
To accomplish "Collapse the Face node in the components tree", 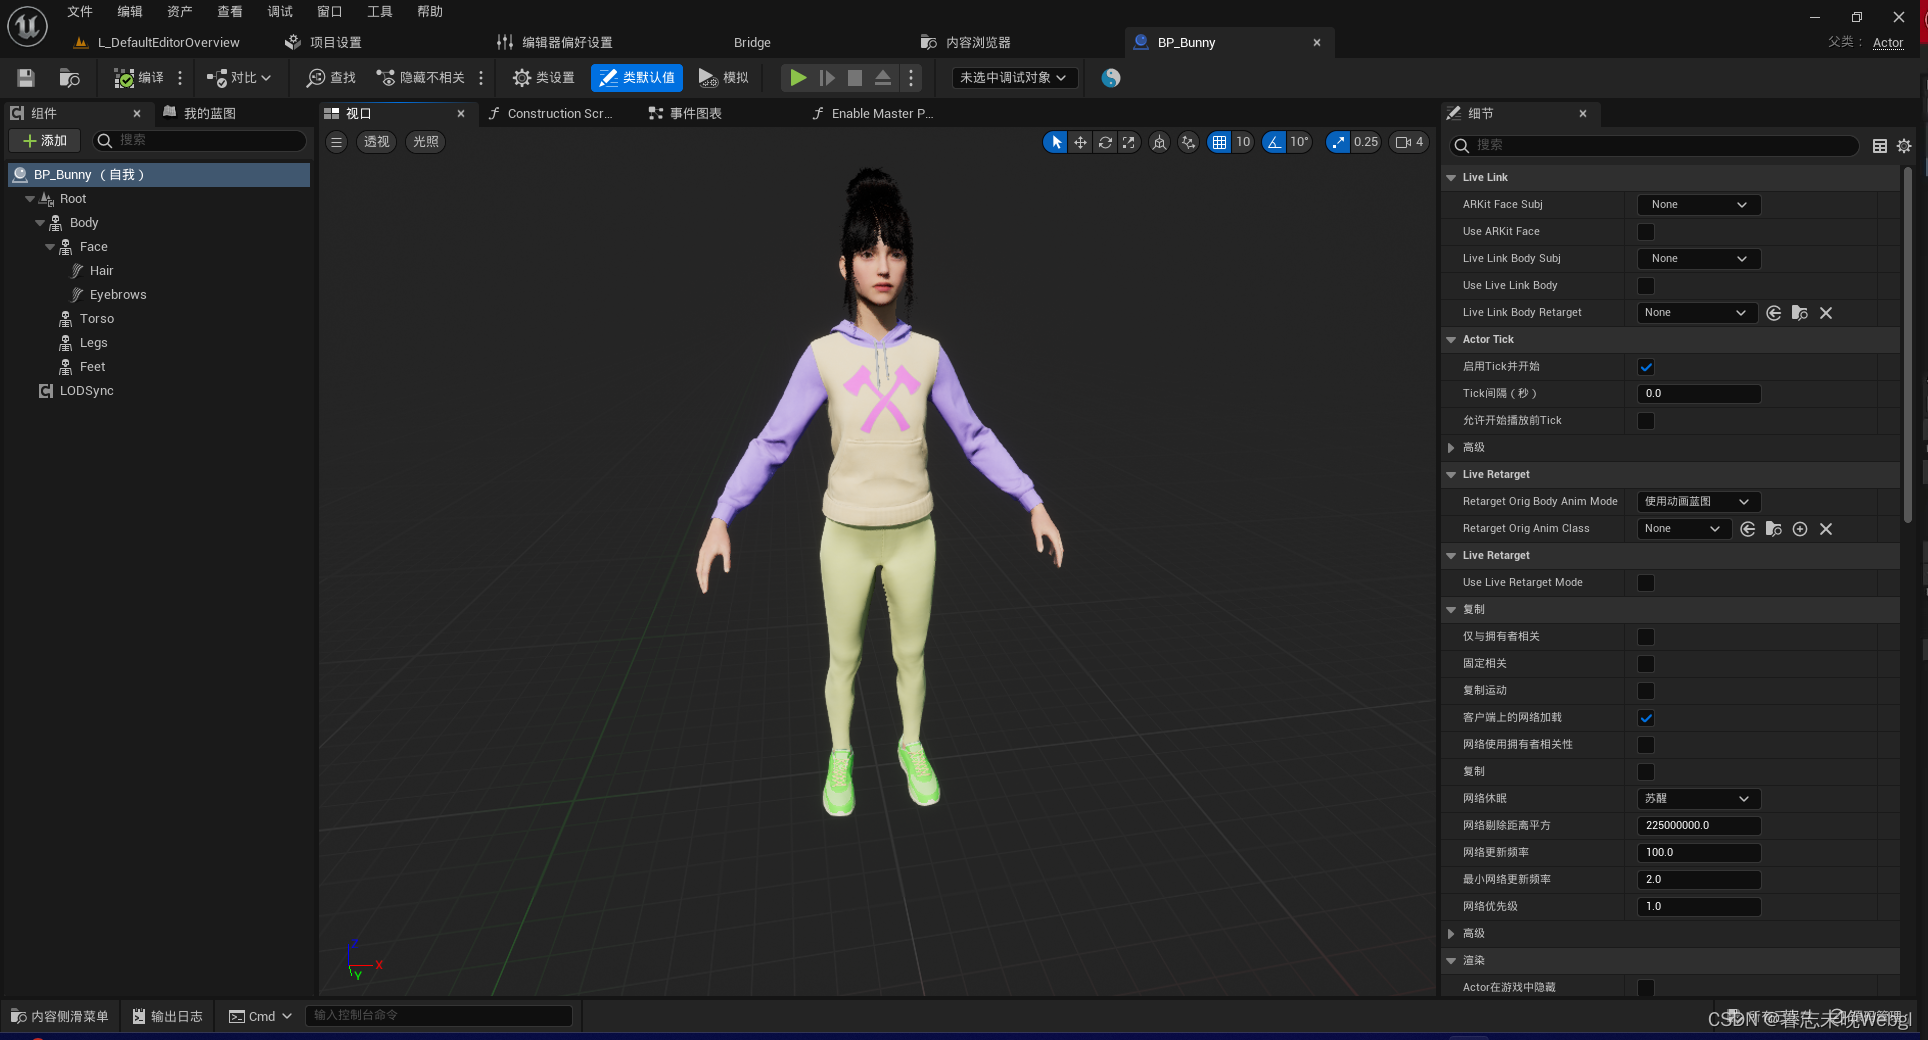I will (x=50, y=247).
